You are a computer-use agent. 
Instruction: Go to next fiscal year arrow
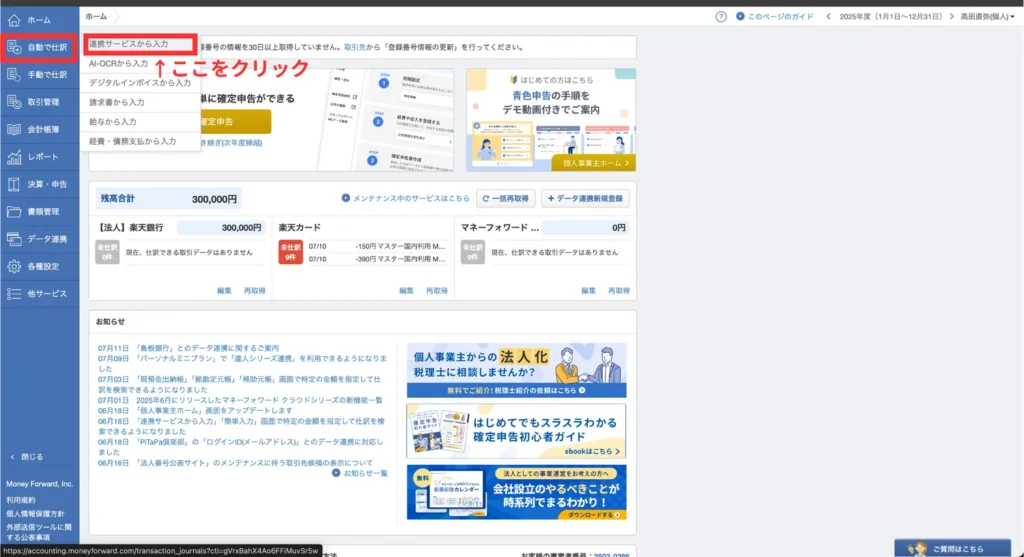point(952,17)
